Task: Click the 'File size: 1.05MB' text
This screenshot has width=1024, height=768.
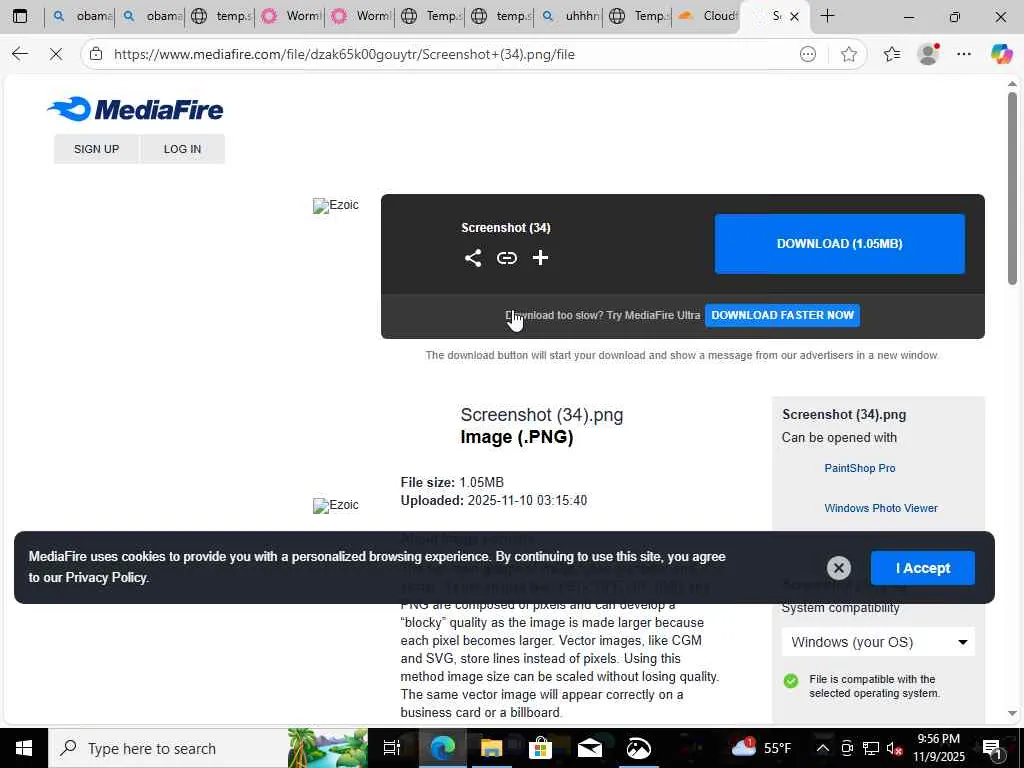Action: click(452, 482)
